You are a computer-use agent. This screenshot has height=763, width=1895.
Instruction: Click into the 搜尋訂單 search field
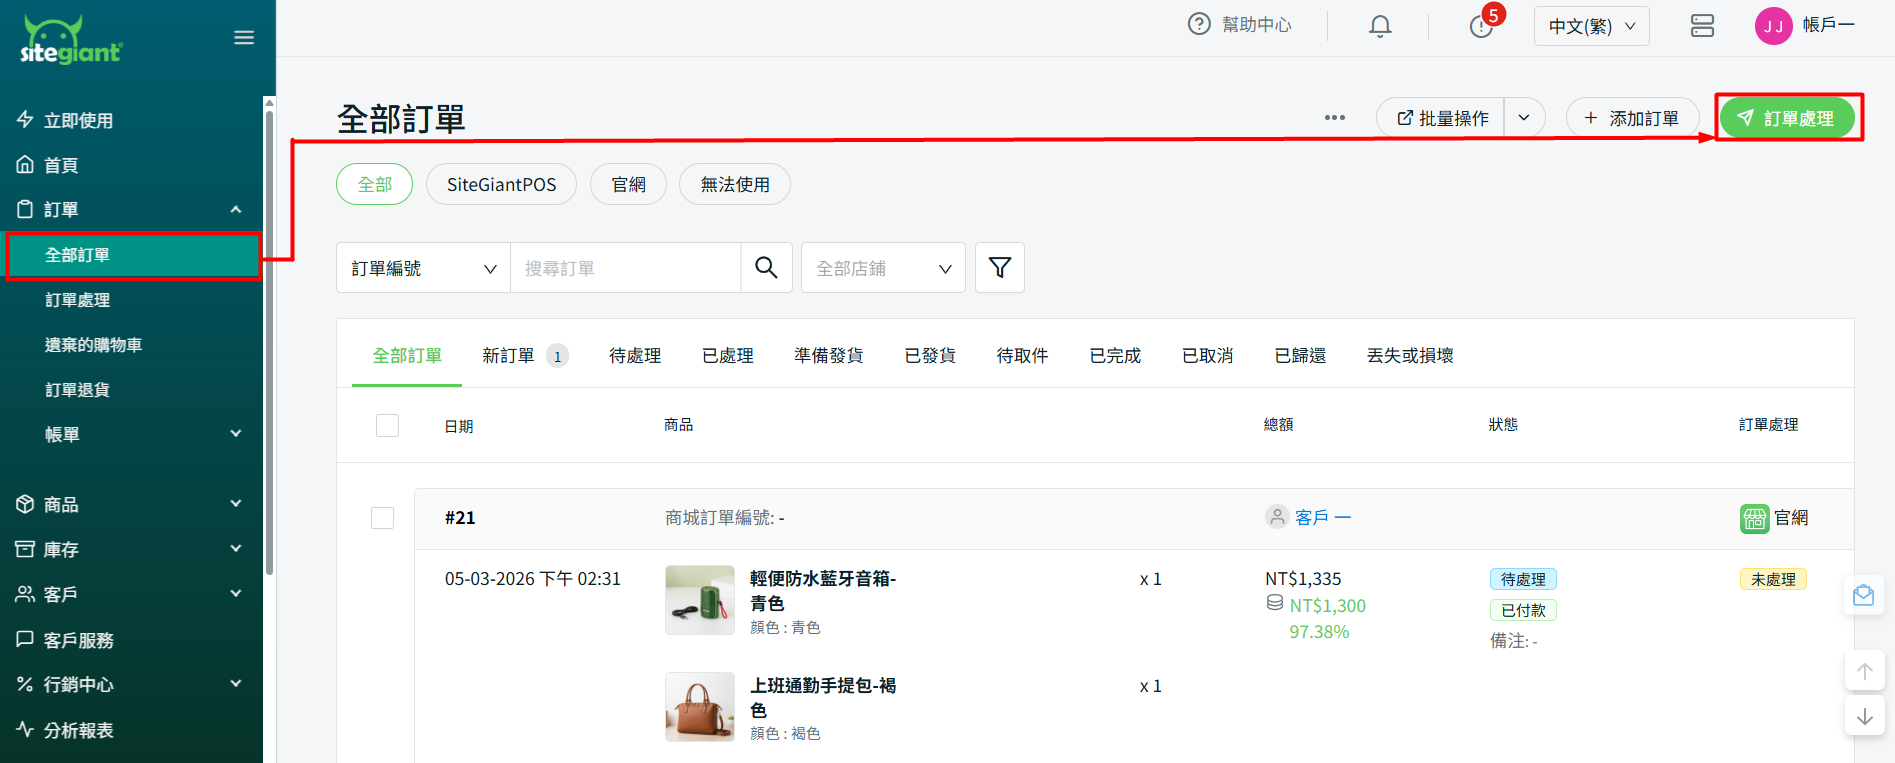(x=625, y=268)
